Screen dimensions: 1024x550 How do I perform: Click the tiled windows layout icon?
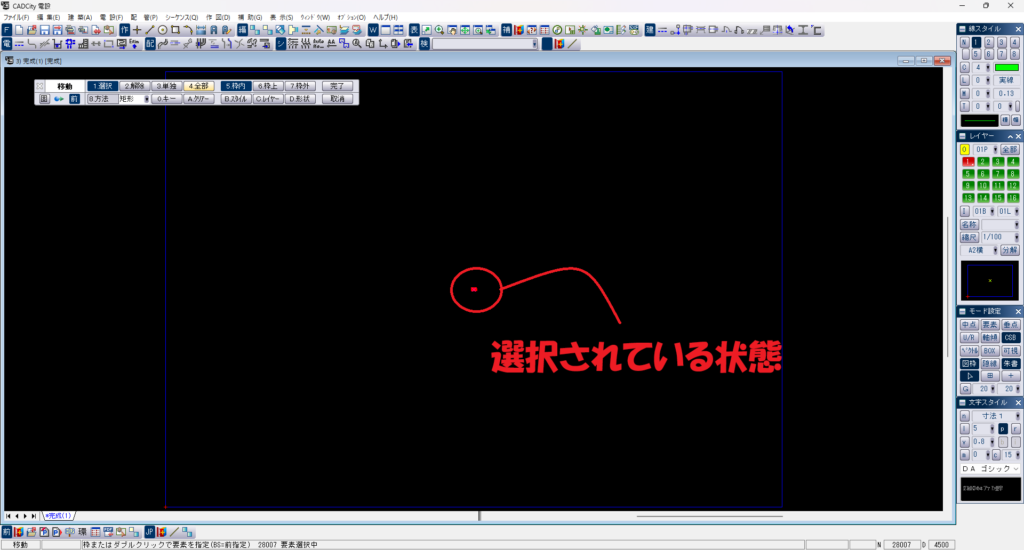pyautogui.click(x=398, y=30)
